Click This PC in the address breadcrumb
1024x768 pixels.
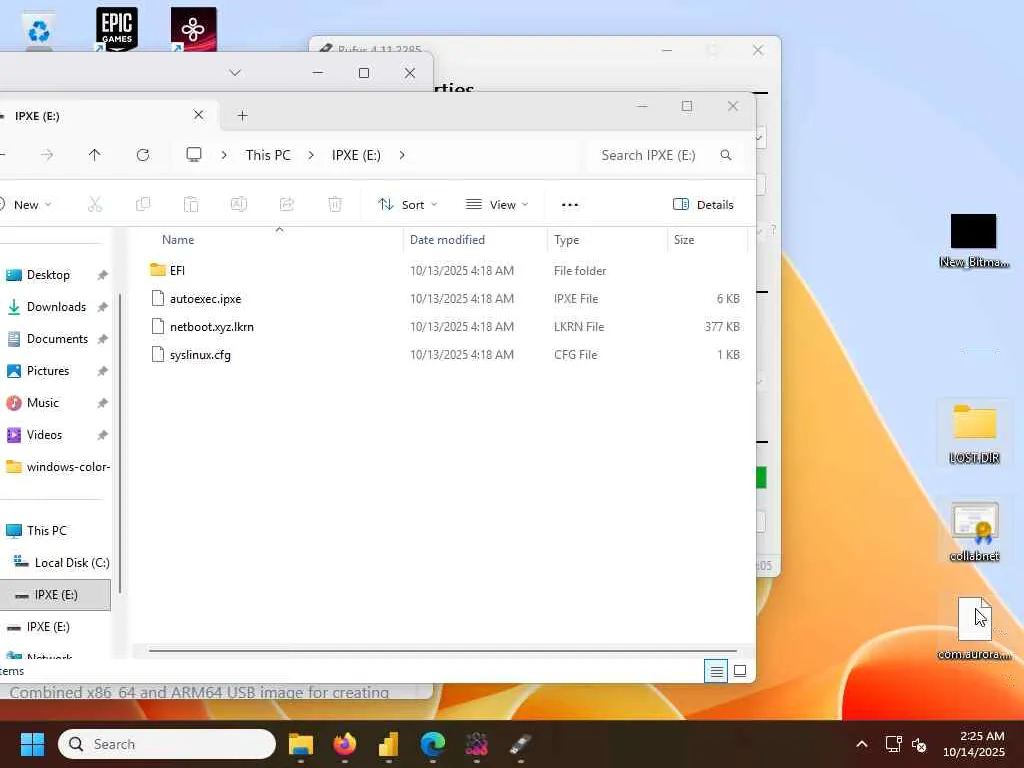[268, 155]
